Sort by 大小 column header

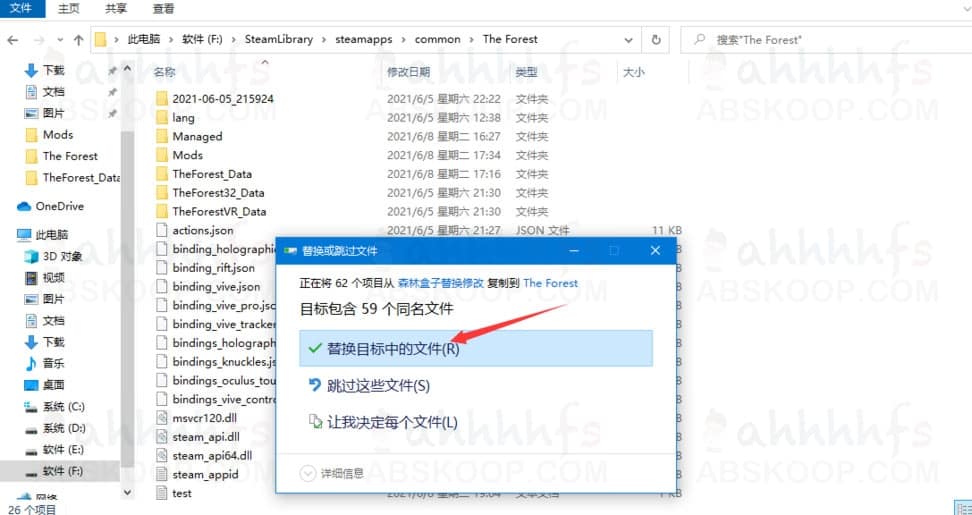pyautogui.click(x=634, y=73)
